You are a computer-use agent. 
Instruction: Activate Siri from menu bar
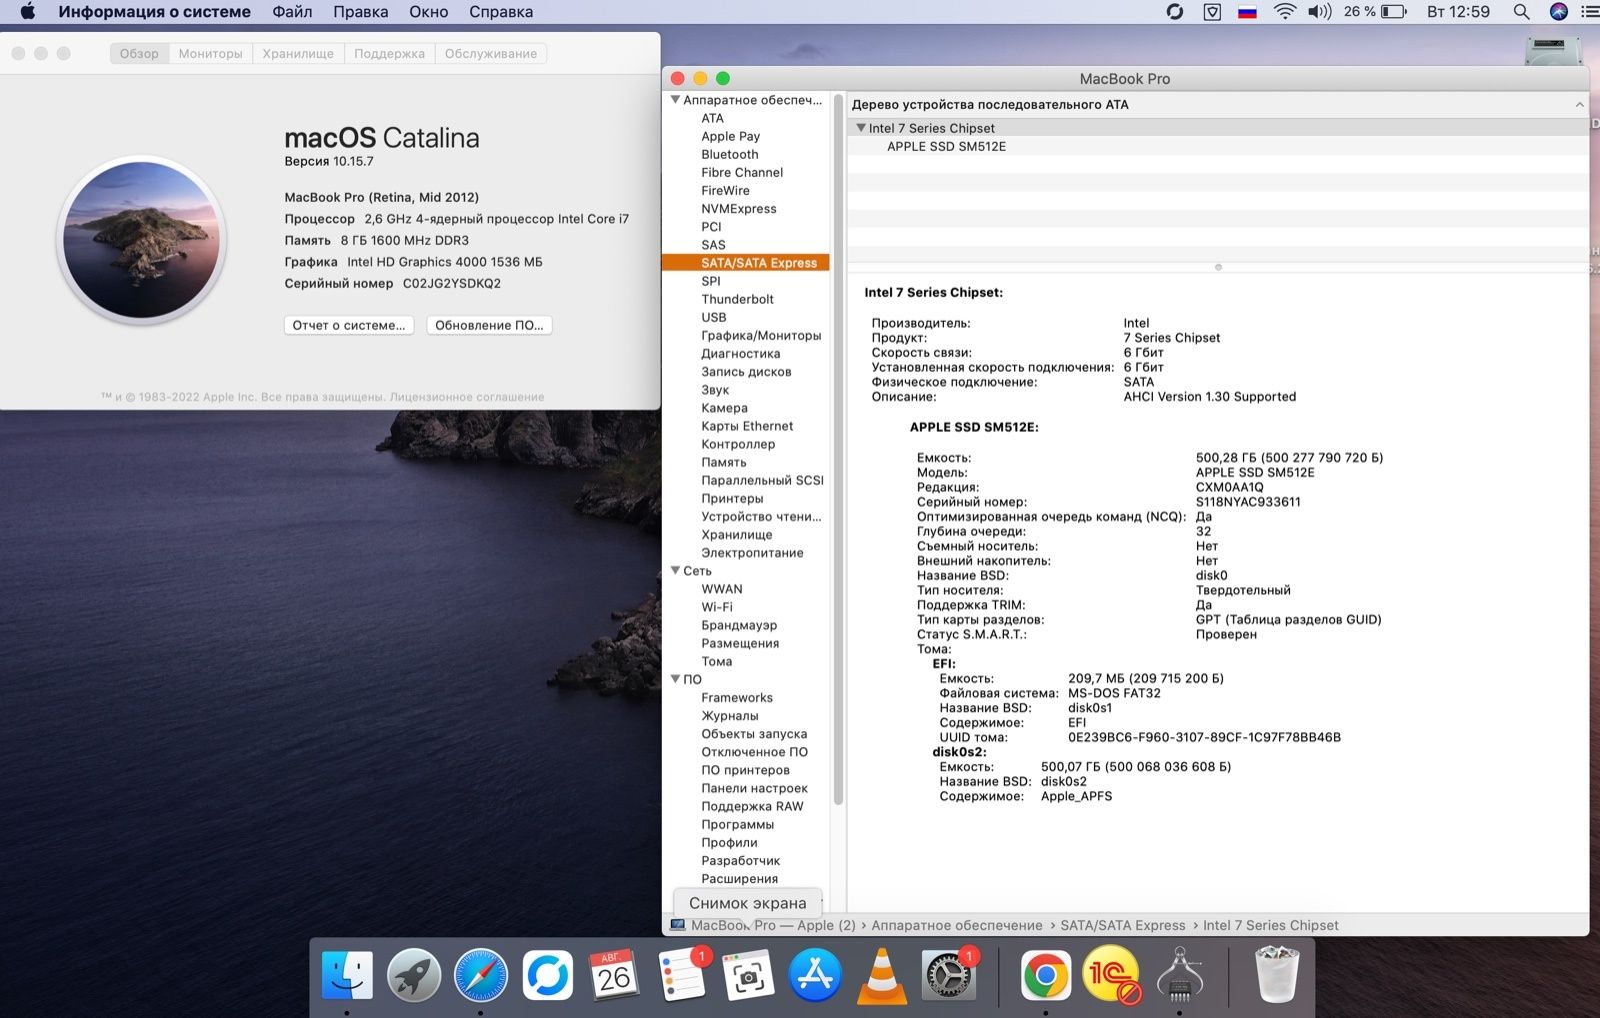(x=1558, y=12)
